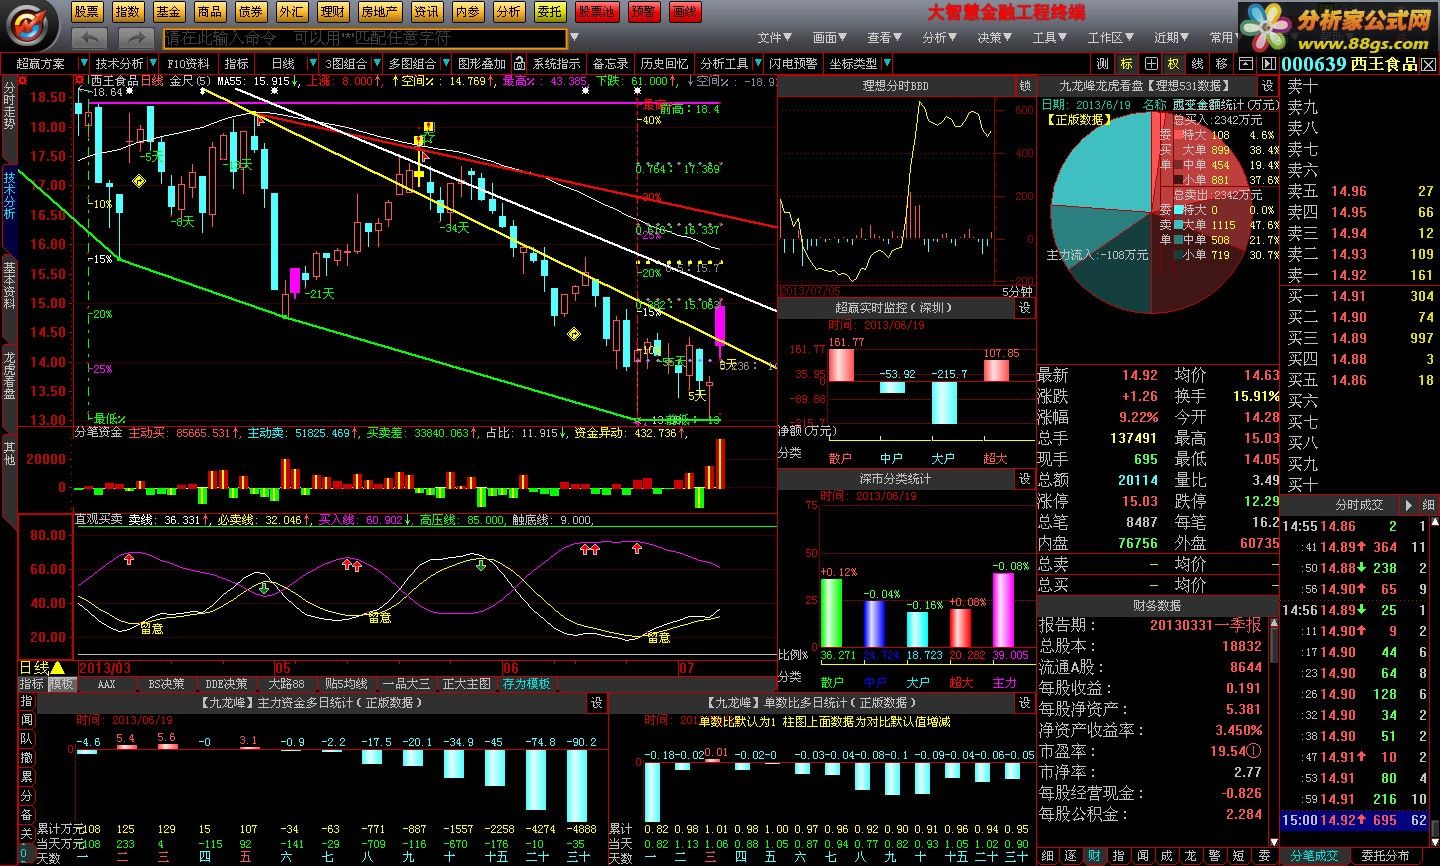Select the 存为模板 tab
Viewport: 1440px width, 866px height.
click(x=526, y=684)
